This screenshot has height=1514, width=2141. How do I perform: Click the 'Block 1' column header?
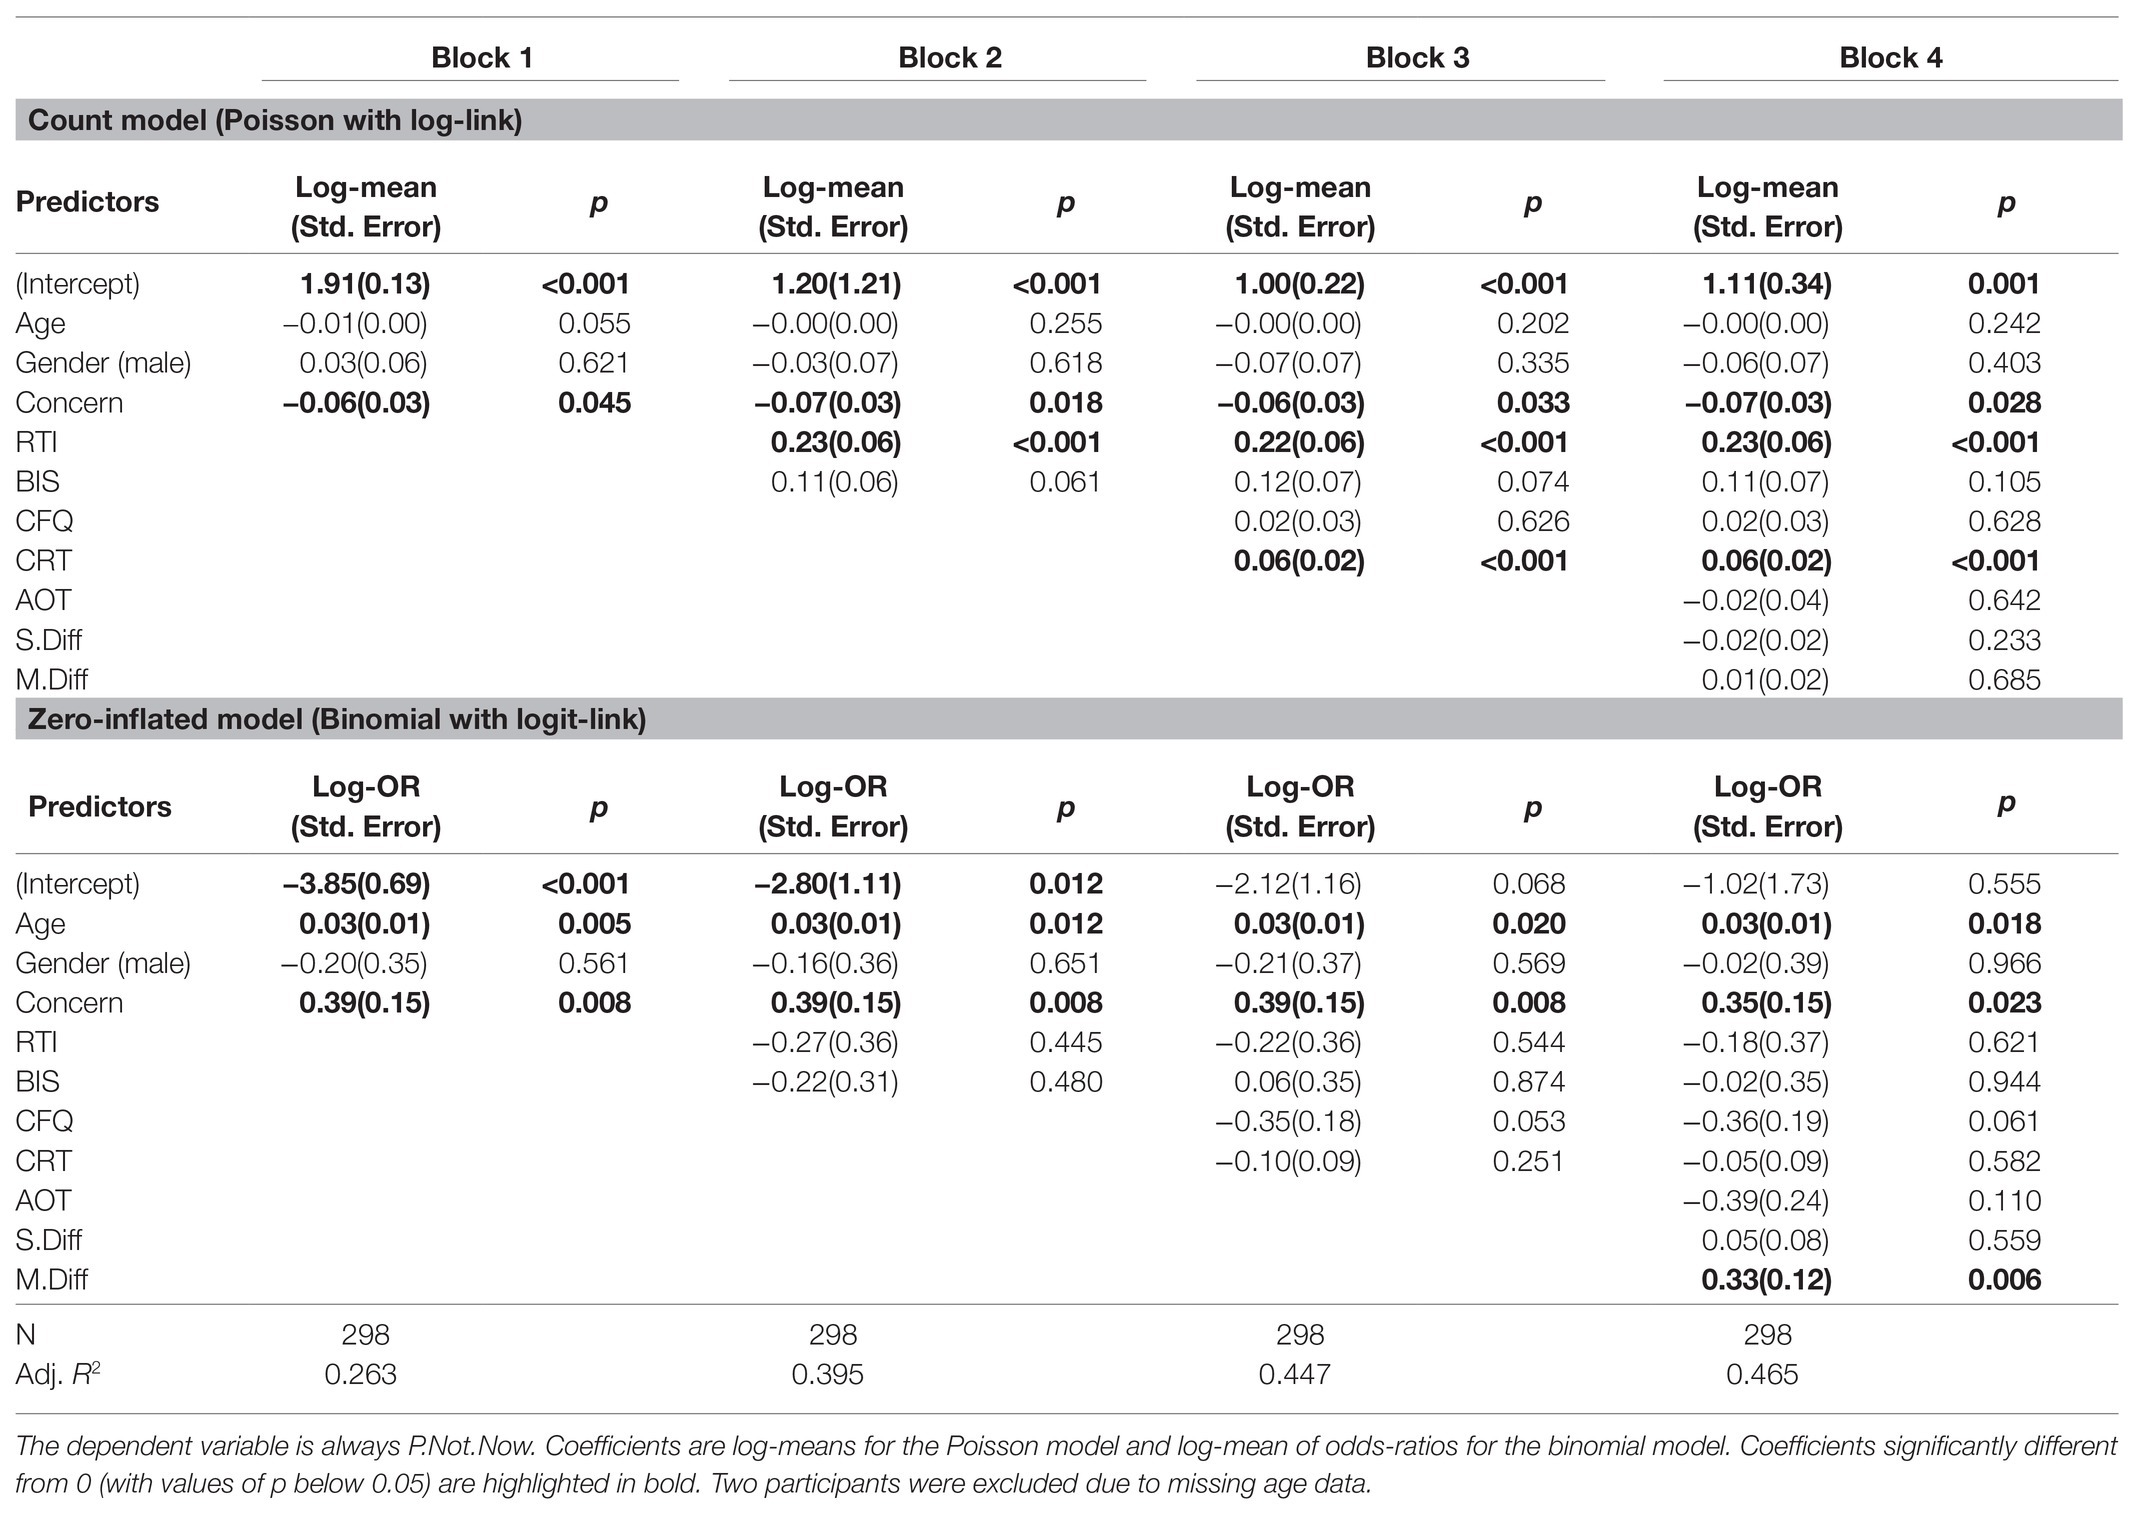tap(482, 58)
